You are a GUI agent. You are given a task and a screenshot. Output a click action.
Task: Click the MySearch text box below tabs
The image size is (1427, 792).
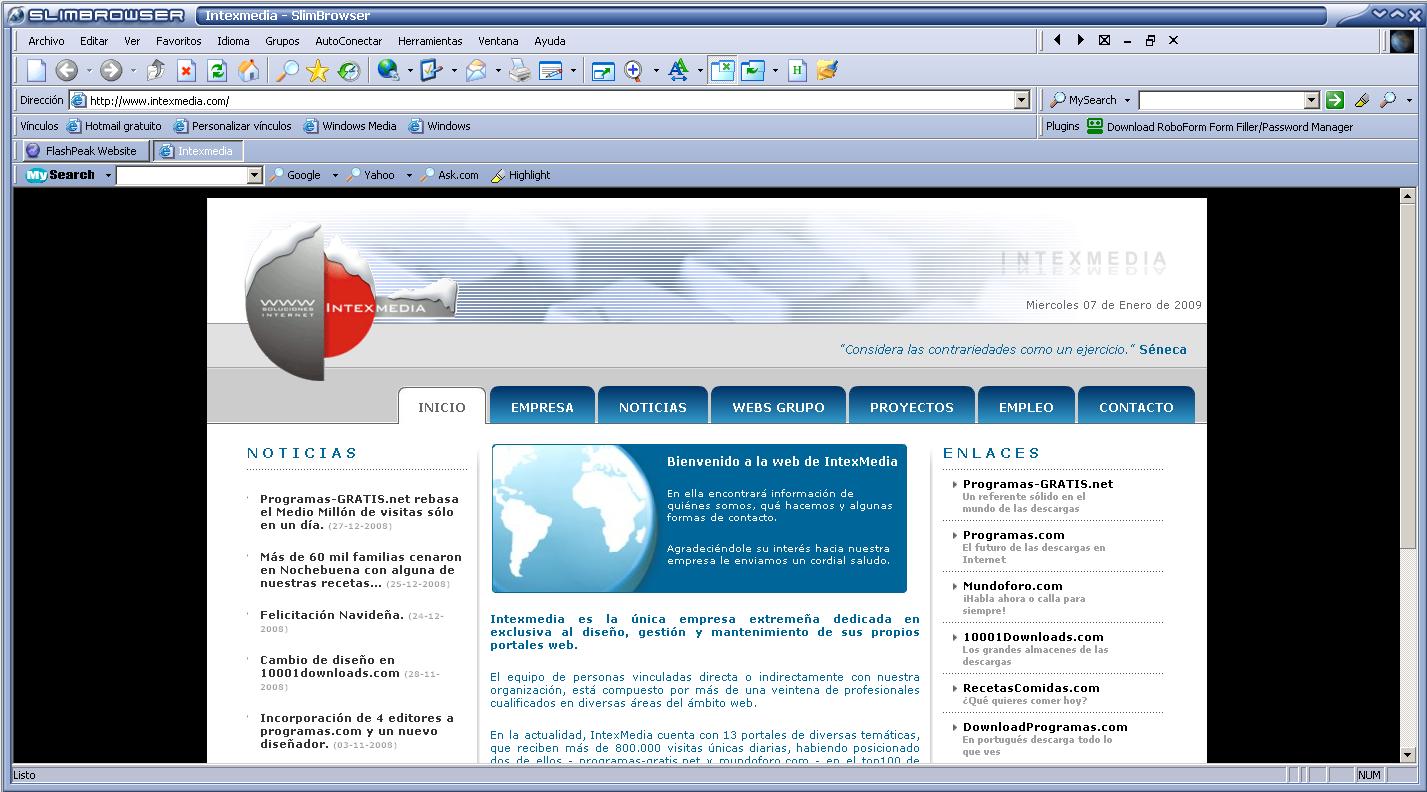(181, 175)
